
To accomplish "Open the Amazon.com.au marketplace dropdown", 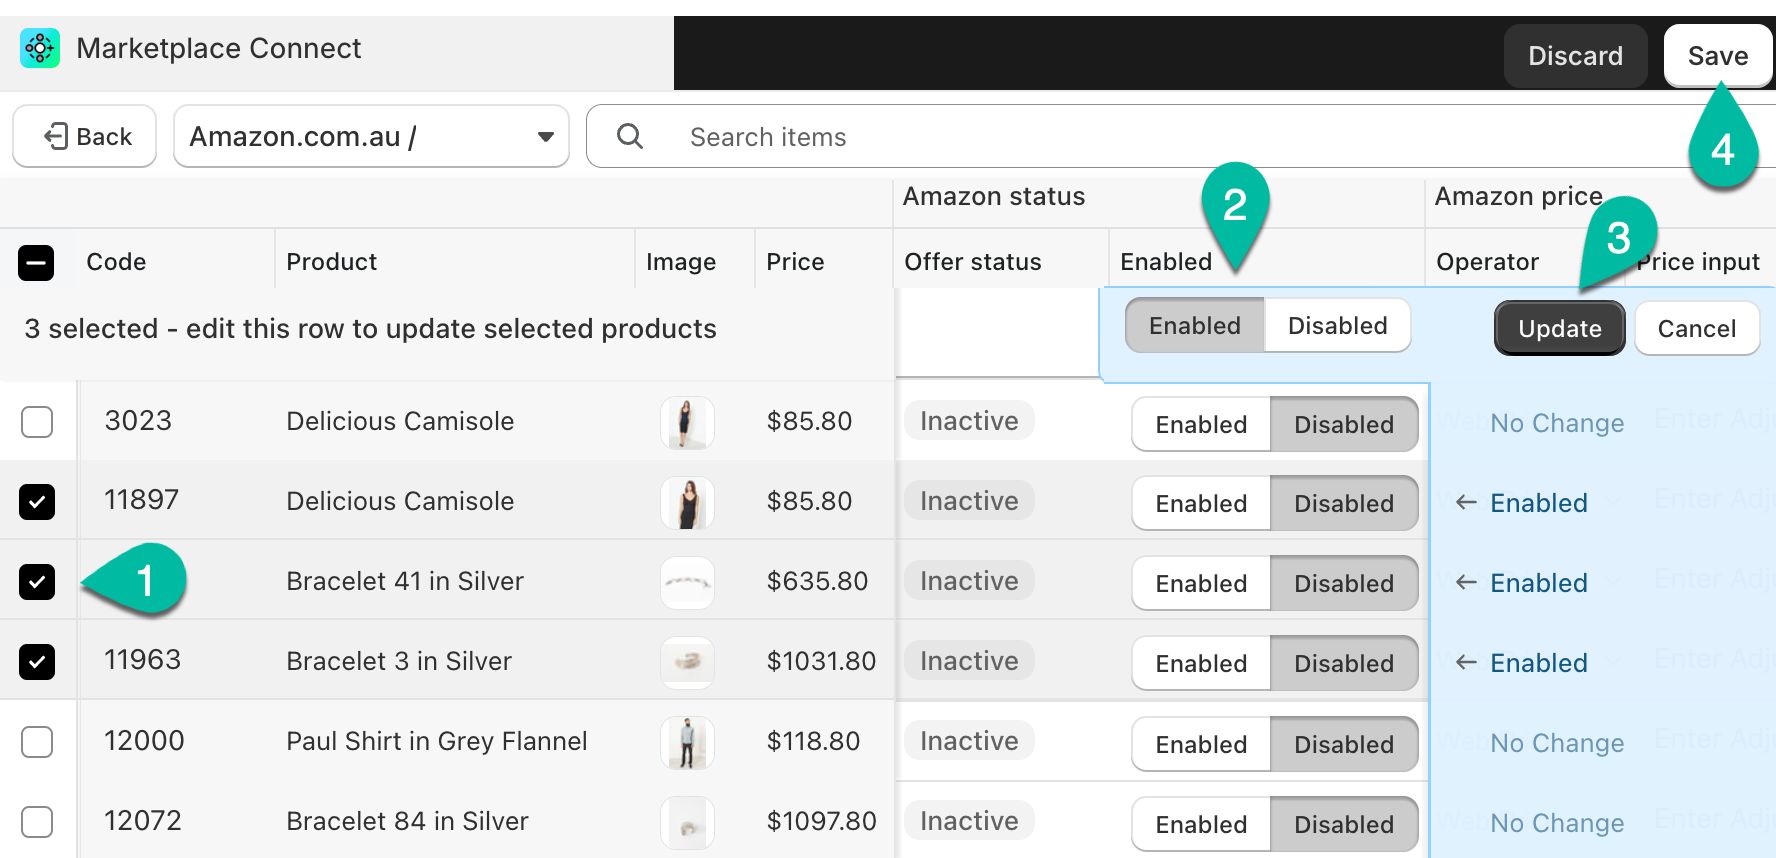I will point(371,136).
